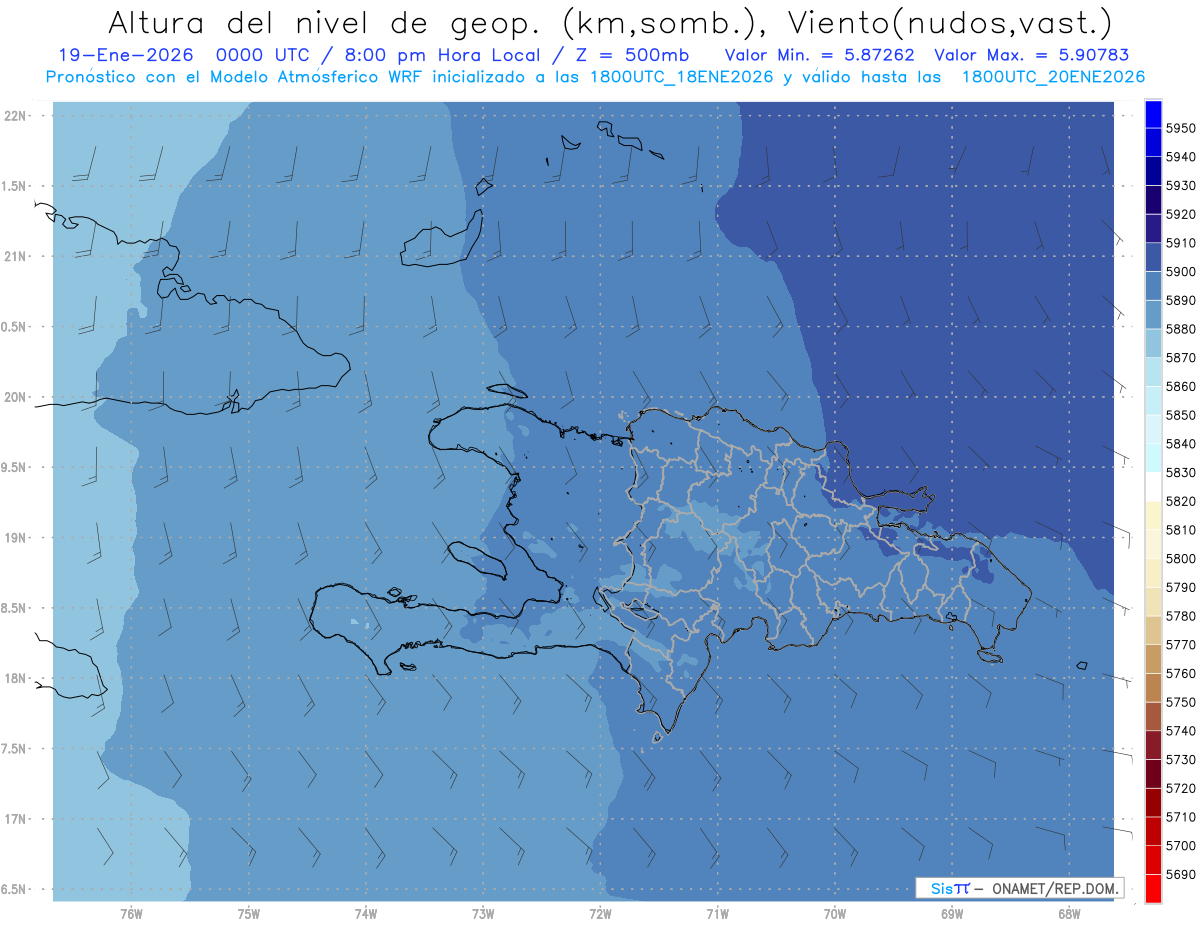Click the bright red swatch below 5690
1200x927 pixels.
click(1152, 888)
